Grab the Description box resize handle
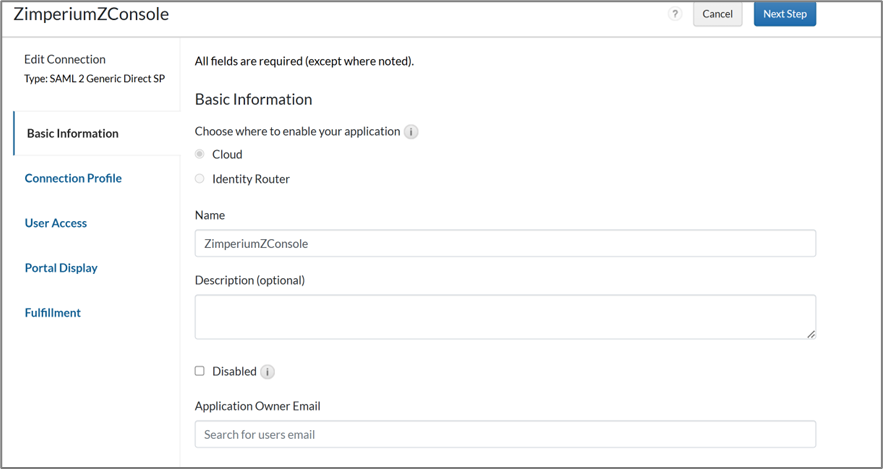This screenshot has width=883, height=469. click(810, 334)
